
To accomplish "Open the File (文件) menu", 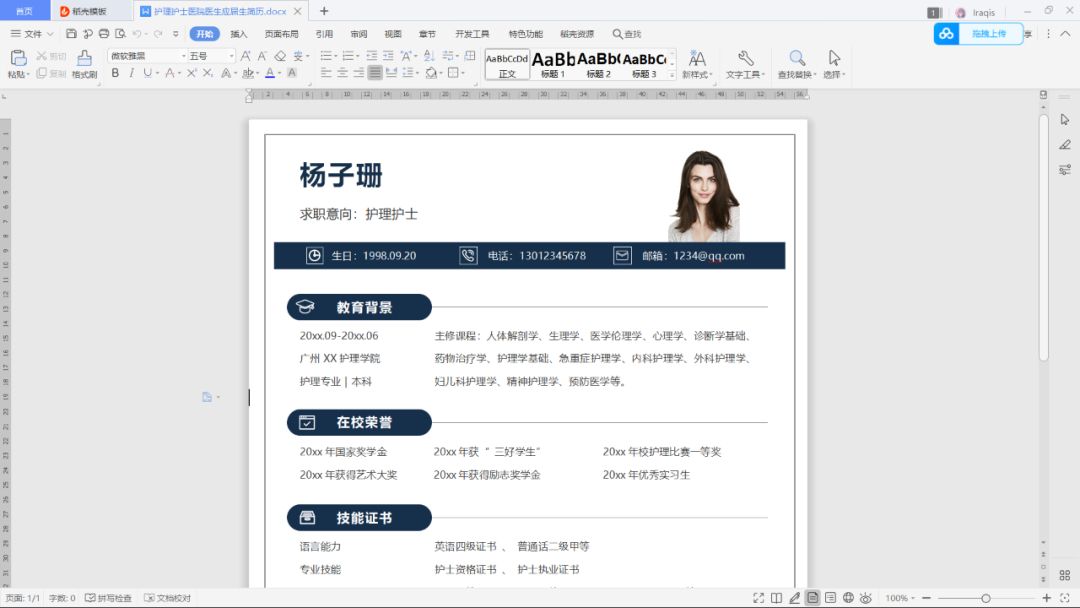I will pos(32,34).
